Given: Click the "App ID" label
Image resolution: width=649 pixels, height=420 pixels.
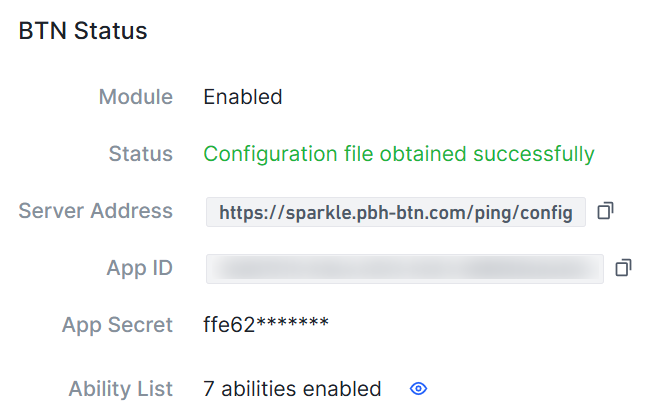Looking at the screenshot, I should (140, 268).
